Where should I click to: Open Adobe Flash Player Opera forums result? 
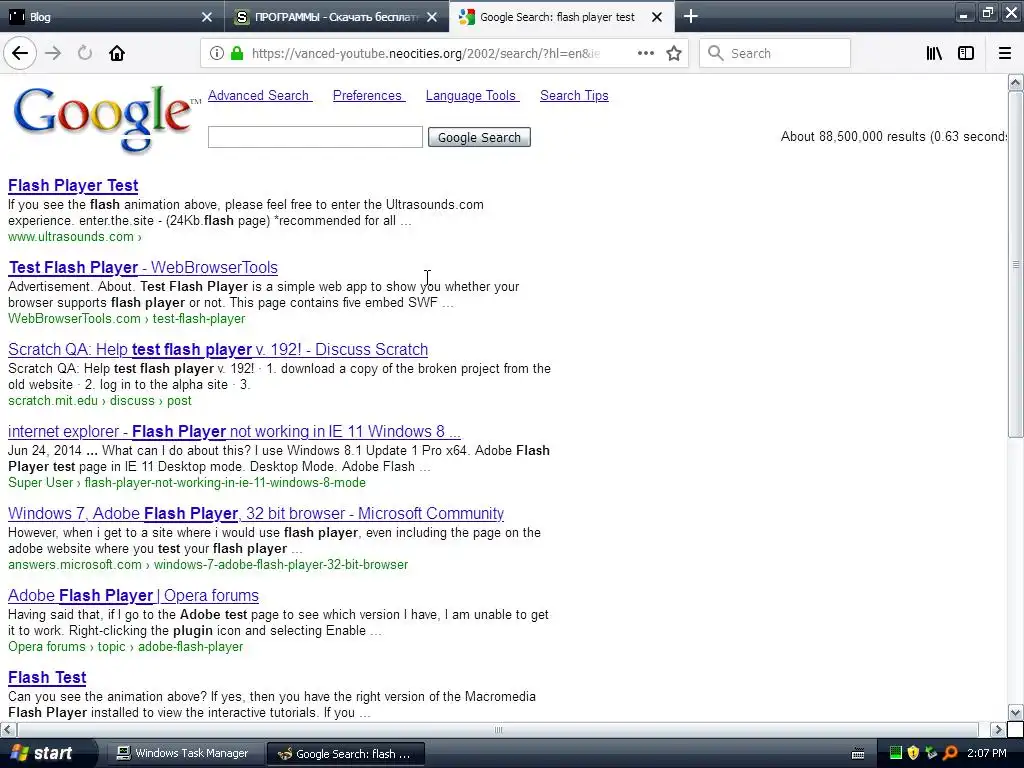coord(133,596)
